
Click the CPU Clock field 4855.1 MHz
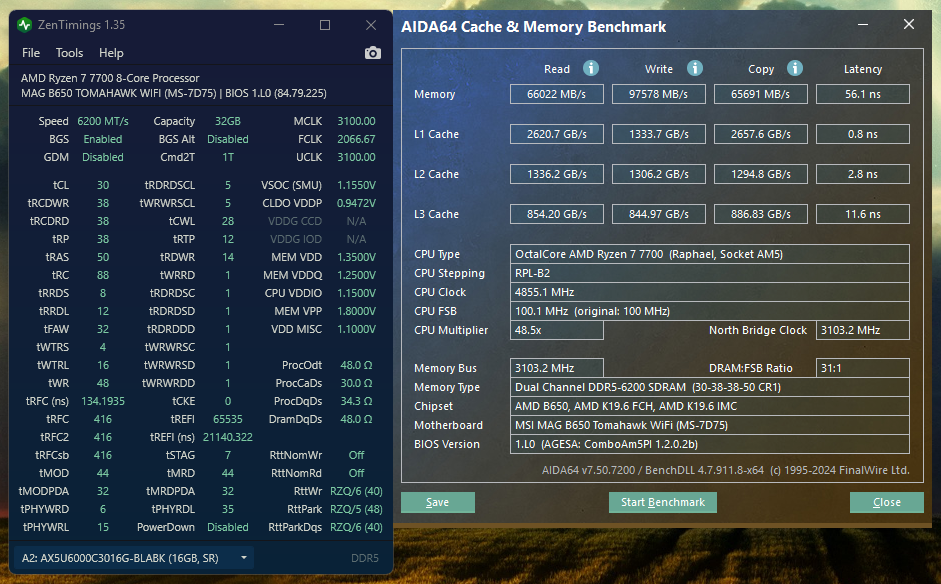click(x=710, y=292)
